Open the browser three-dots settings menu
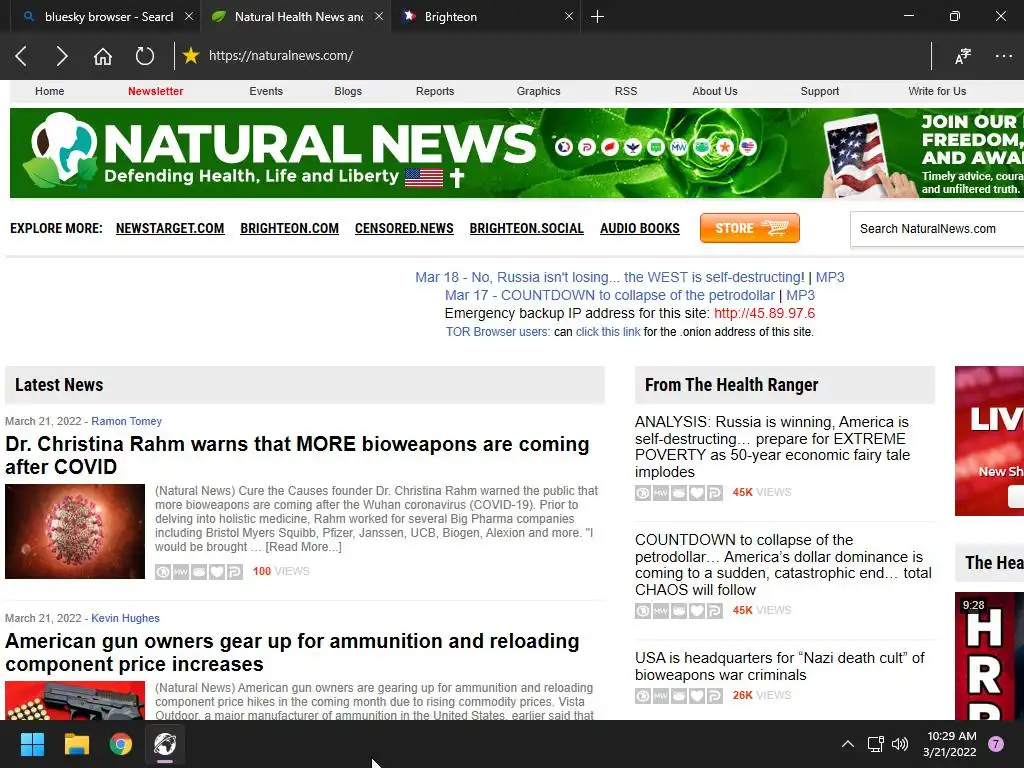The image size is (1024, 768). click(1004, 56)
